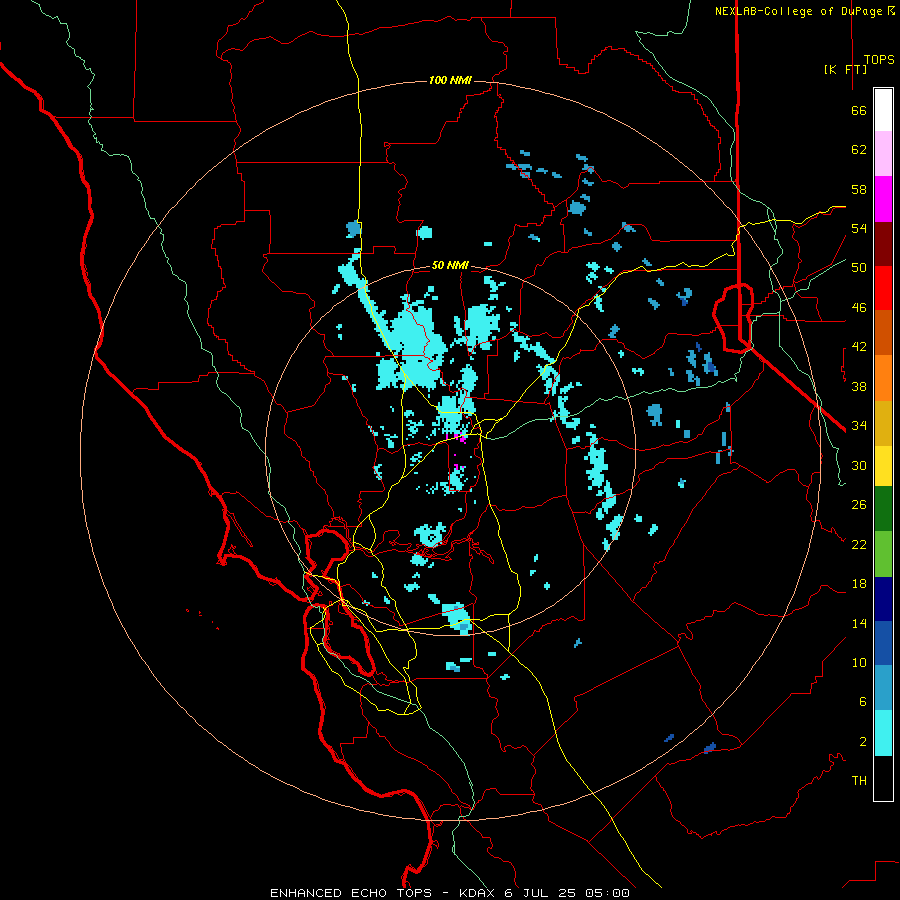Click the 'TH' legend threshold label

click(859, 780)
